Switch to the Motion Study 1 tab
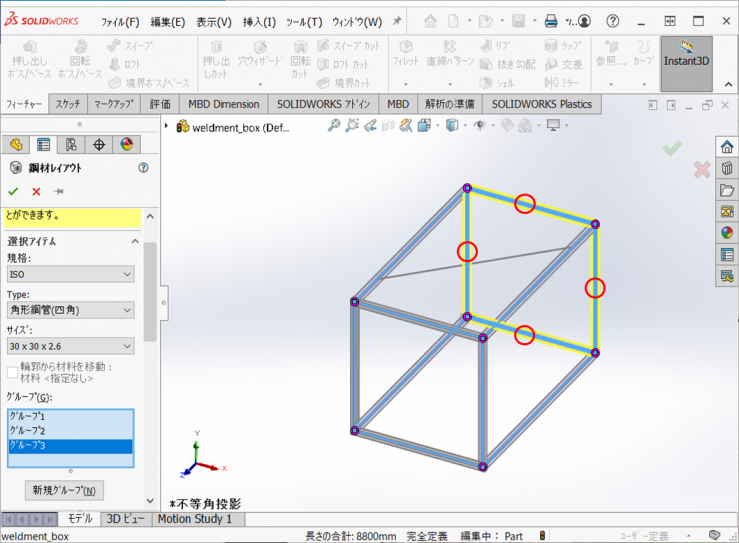The width and height of the screenshot is (739, 543). (x=195, y=519)
